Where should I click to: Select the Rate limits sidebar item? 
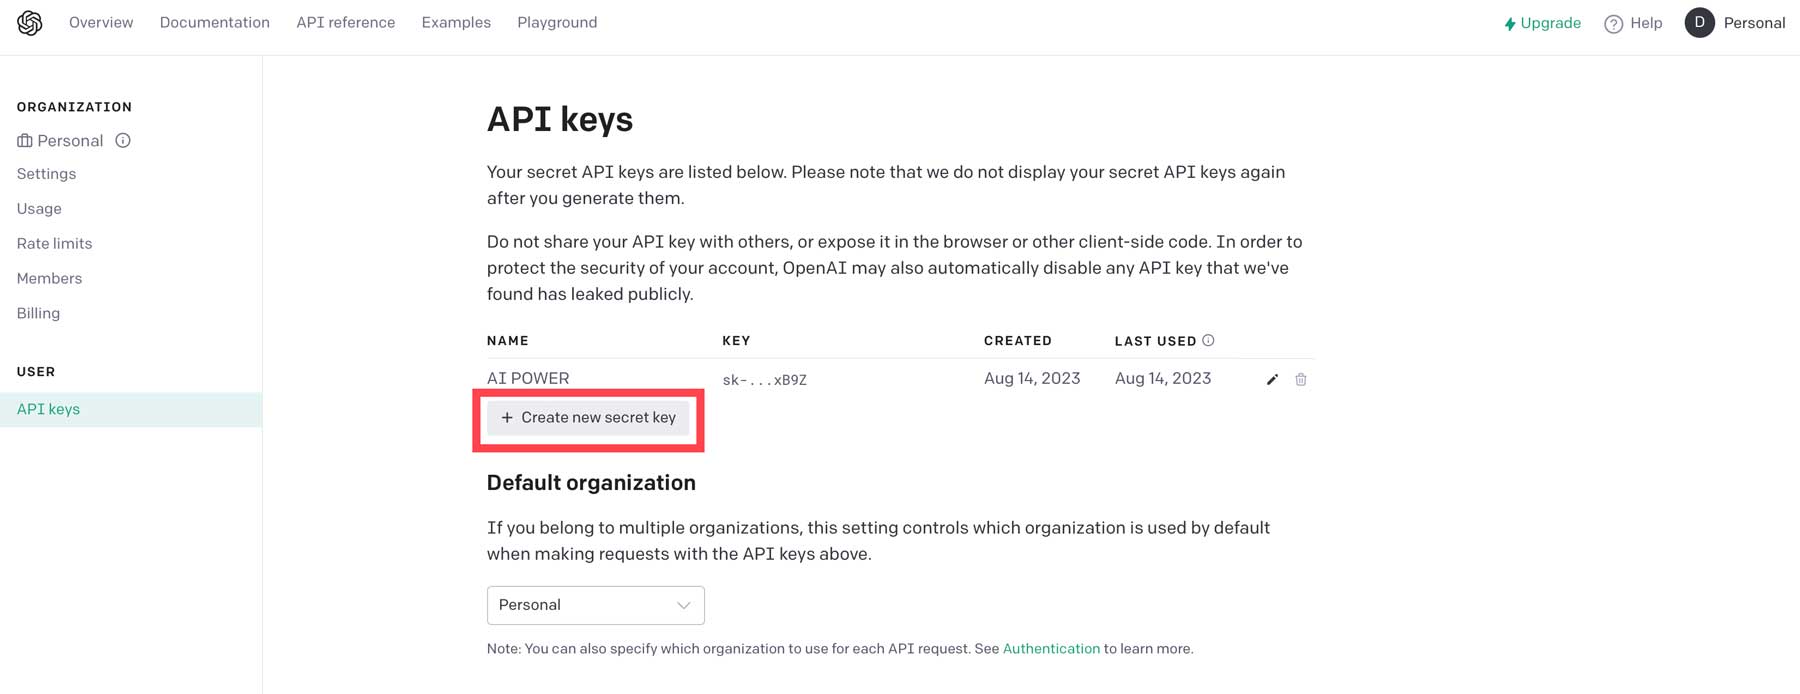tap(54, 243)
